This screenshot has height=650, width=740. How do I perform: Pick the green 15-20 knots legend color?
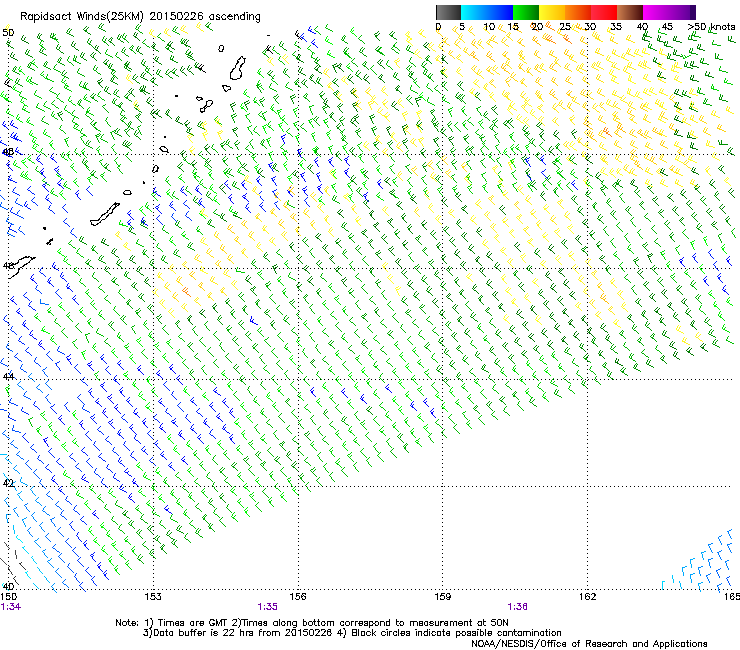pos(526,12)
